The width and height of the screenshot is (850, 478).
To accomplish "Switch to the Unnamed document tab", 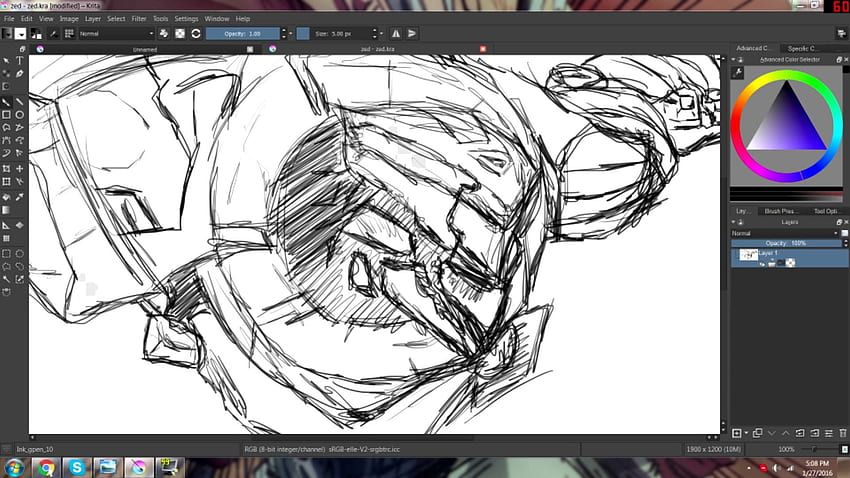I will [x=145, y=49].
